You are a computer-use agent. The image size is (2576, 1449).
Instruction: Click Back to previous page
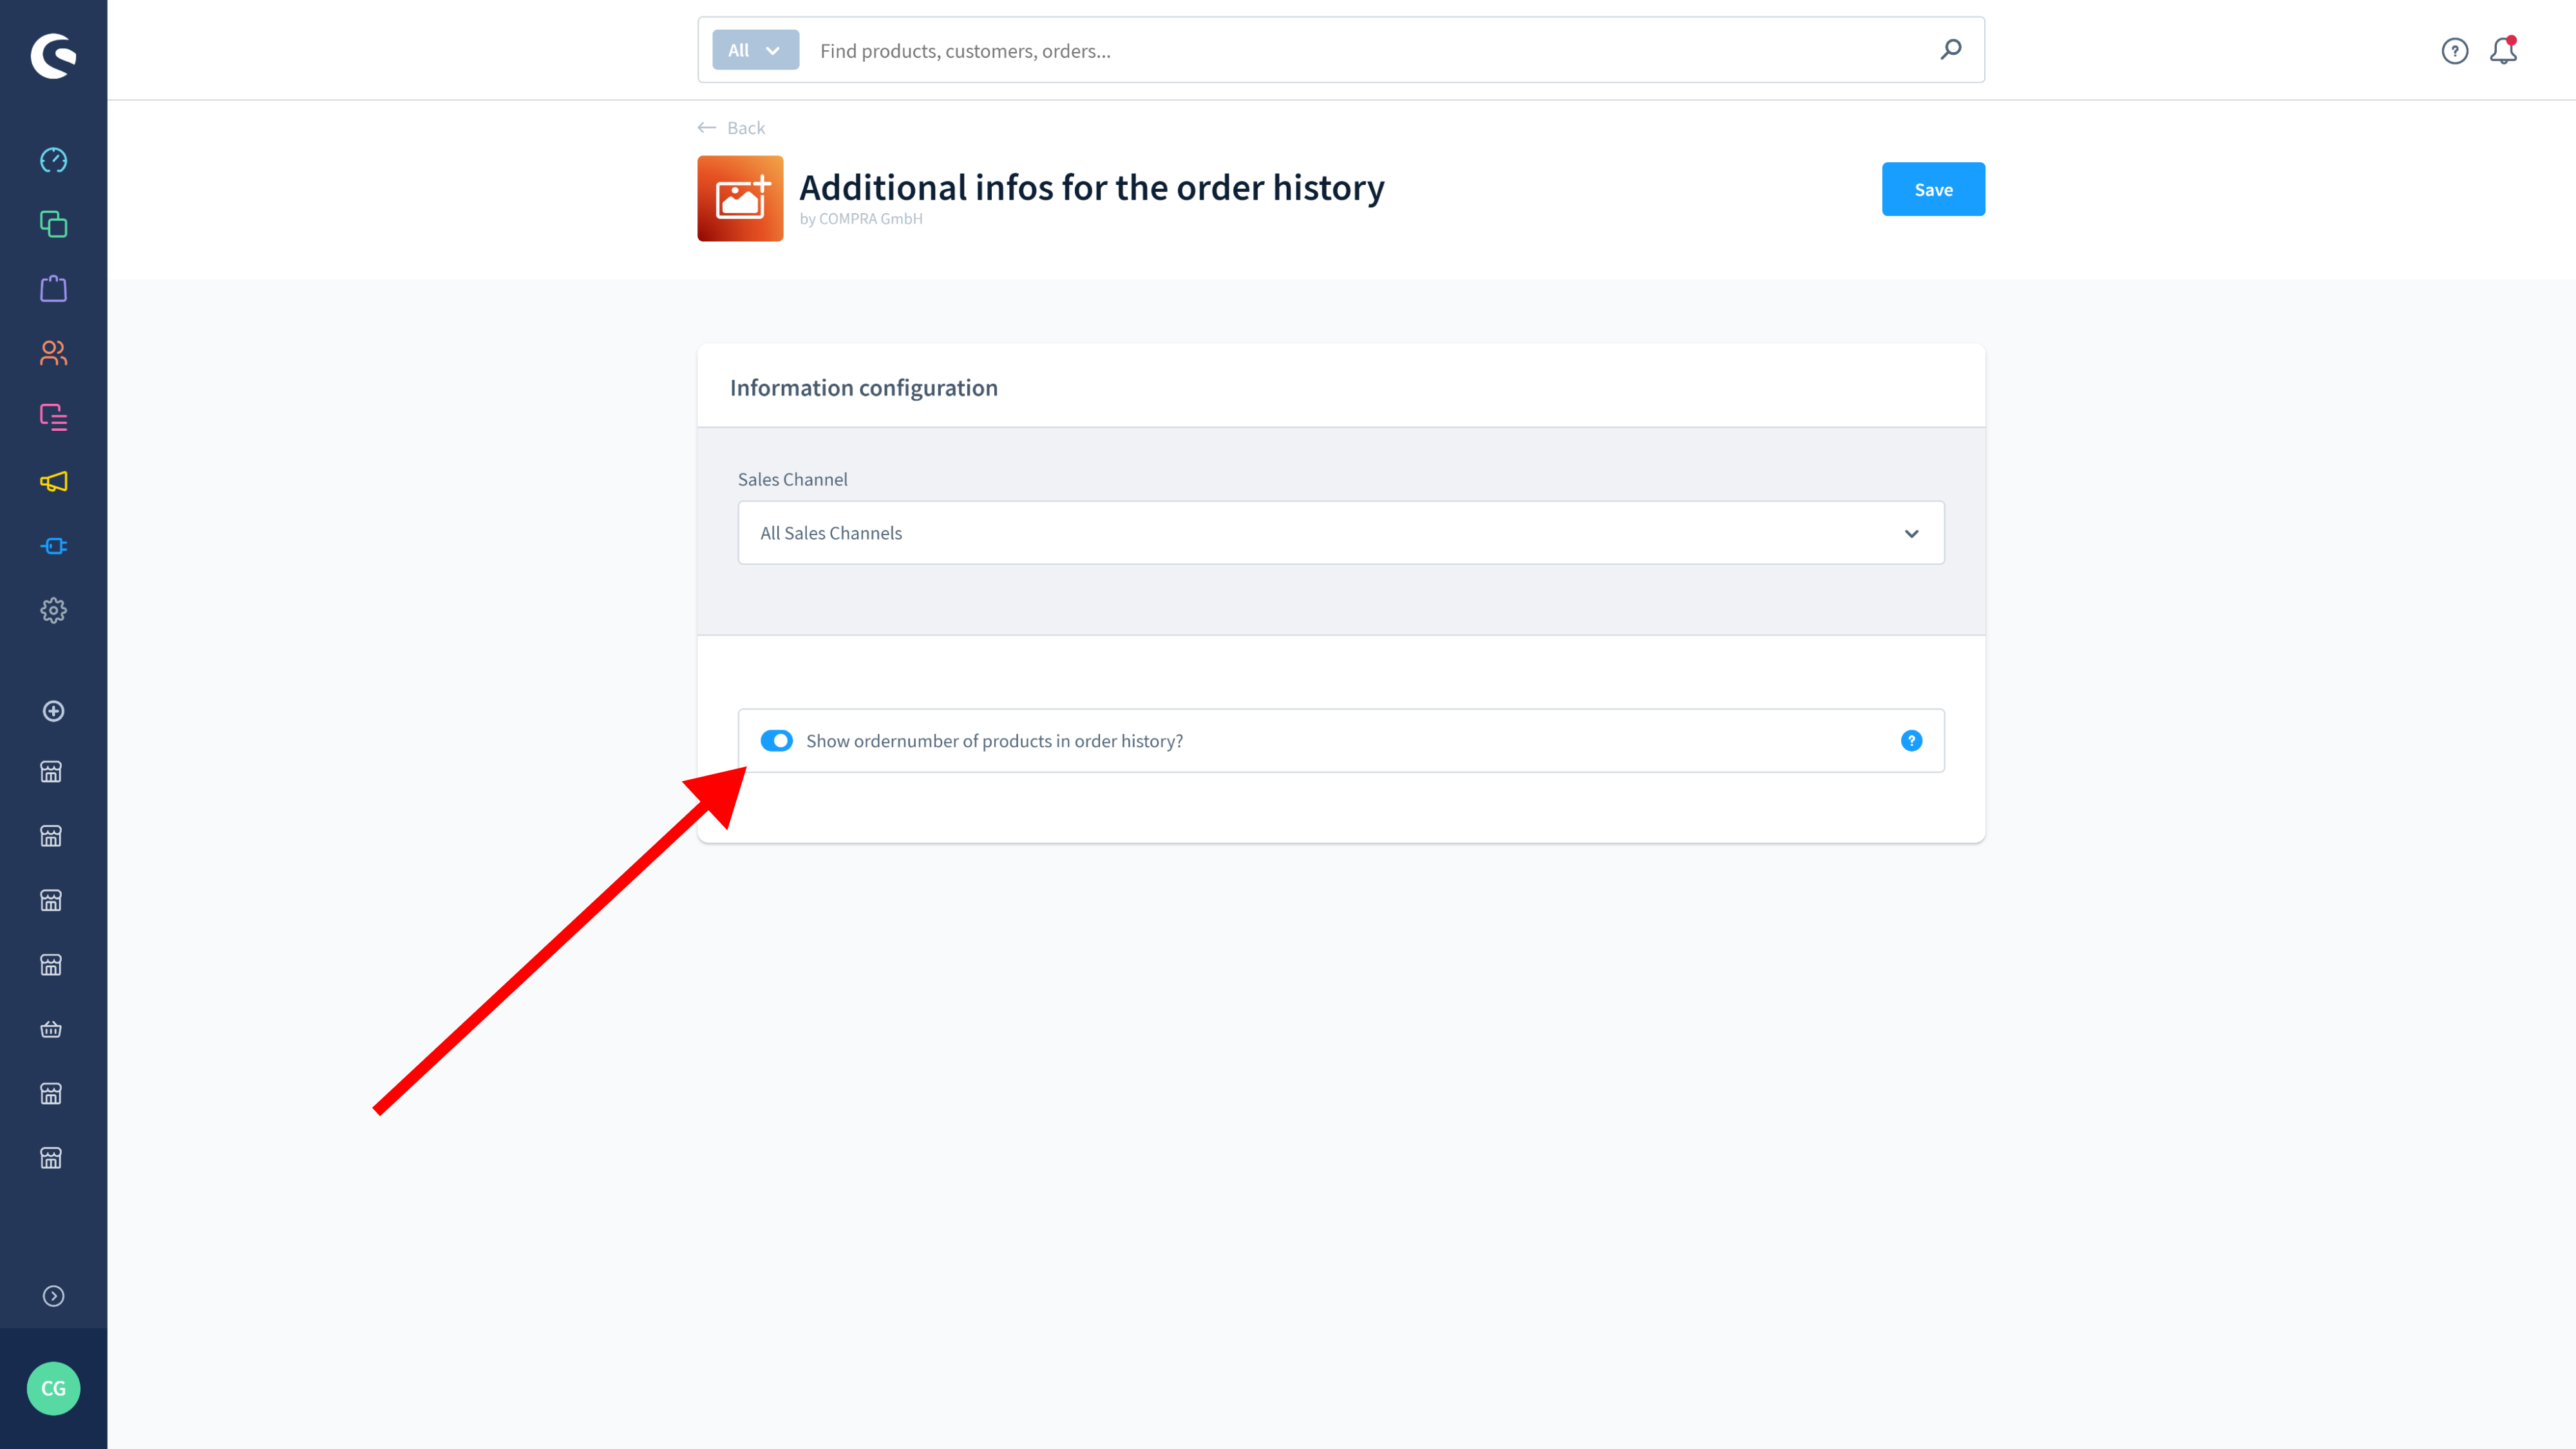(731, 126)
